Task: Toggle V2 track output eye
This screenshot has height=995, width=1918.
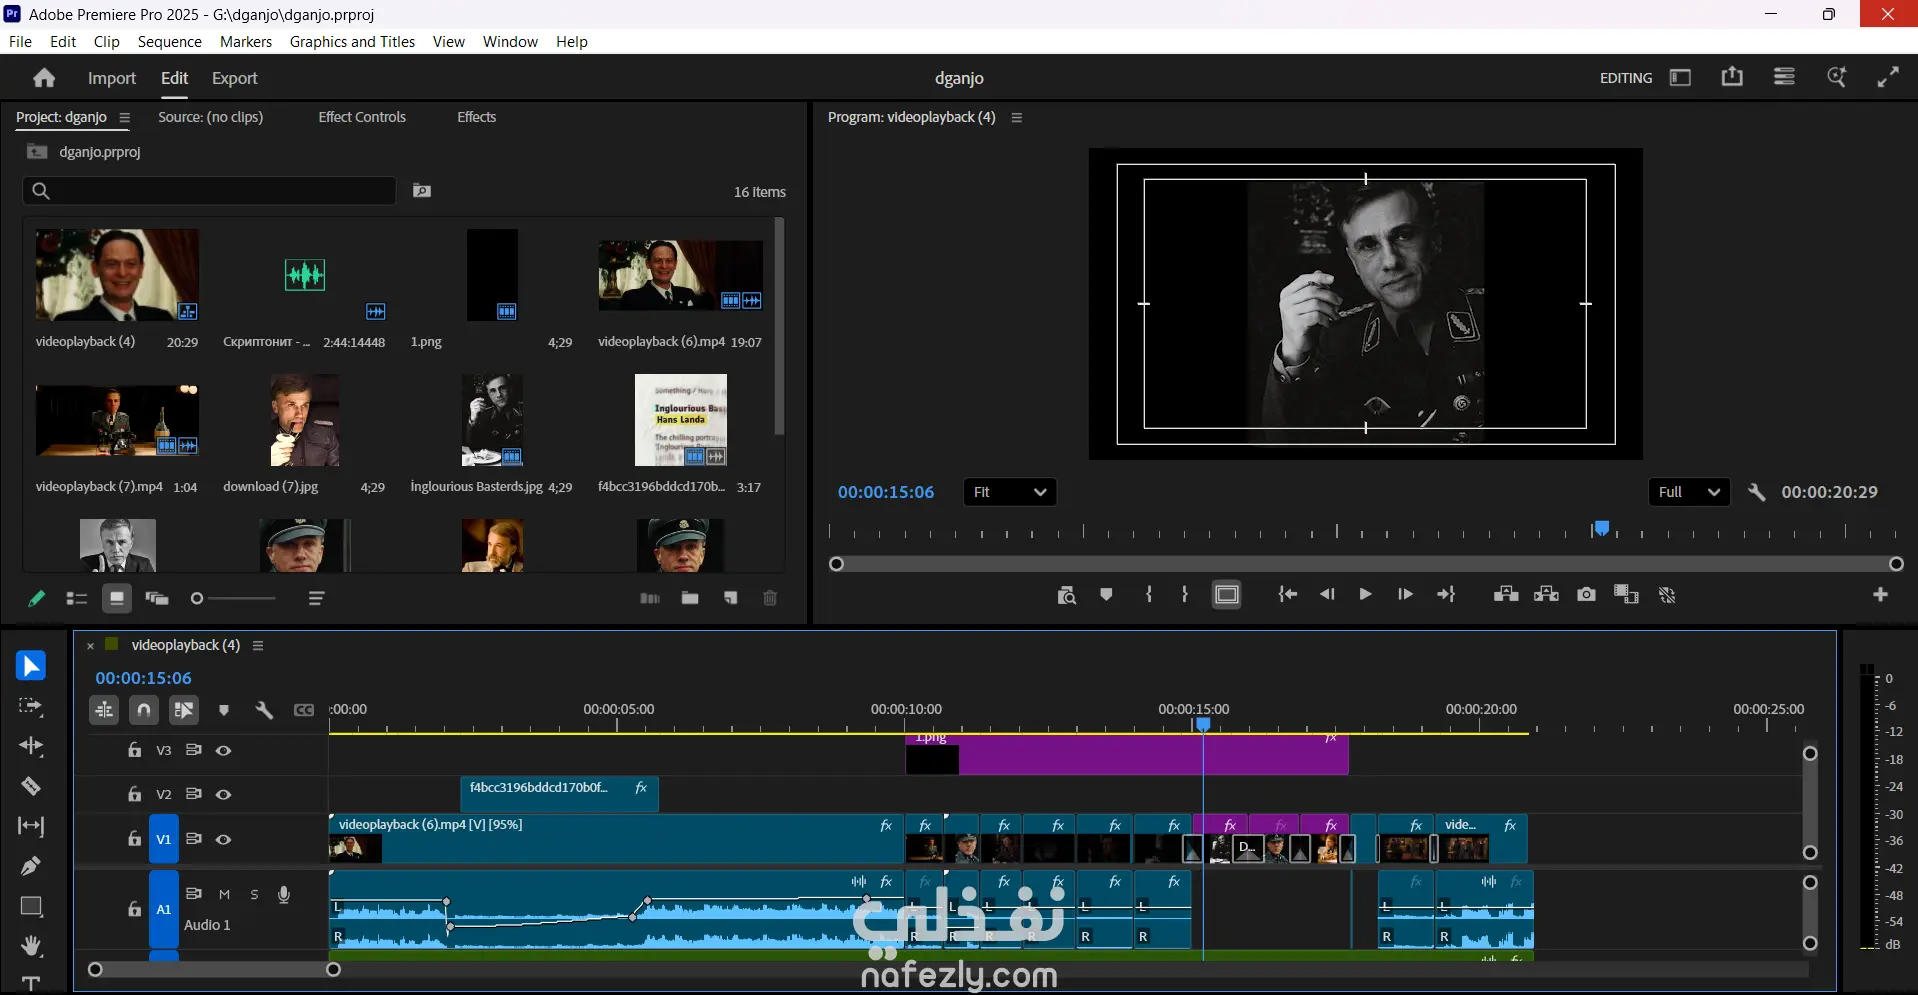Action: coord(224,794)
